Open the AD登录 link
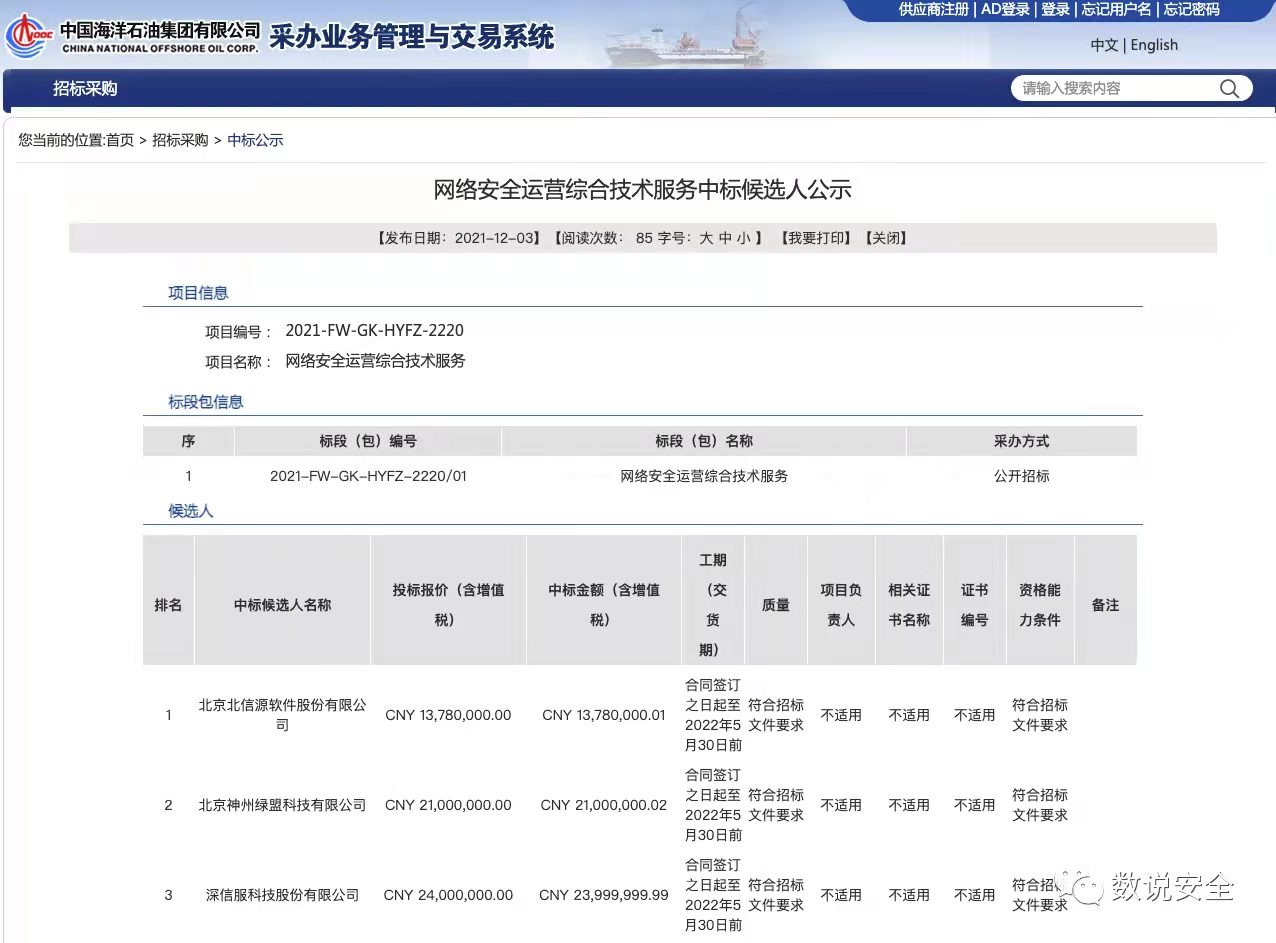The height and width of the screenshot is (943, 1276). point(1005,10)
